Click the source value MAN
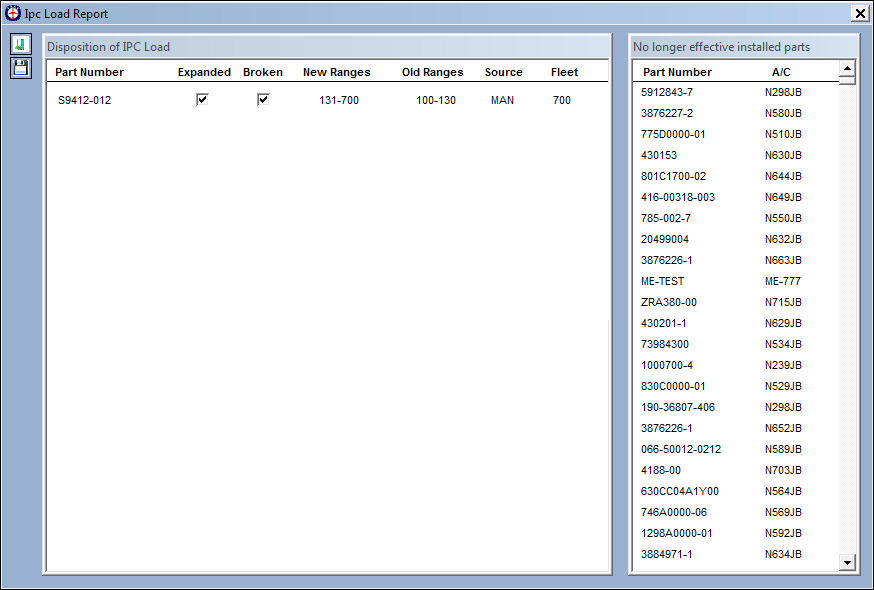The height and width of the screenshot is (590, 874). (502, 100)
